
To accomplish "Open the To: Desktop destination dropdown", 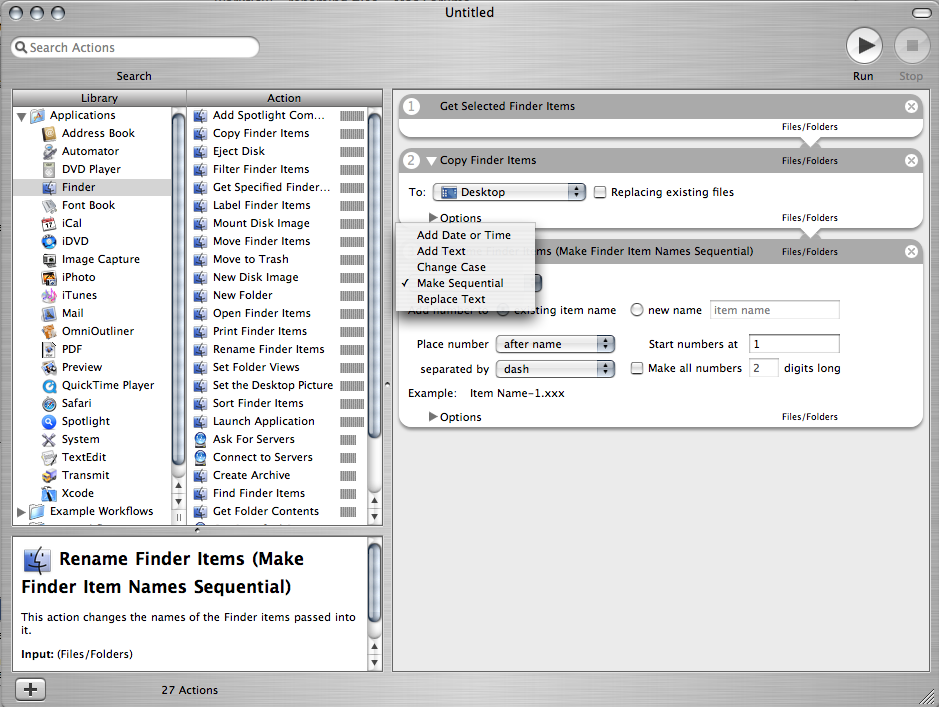I will pyautogui.click(x=509, y=192).
